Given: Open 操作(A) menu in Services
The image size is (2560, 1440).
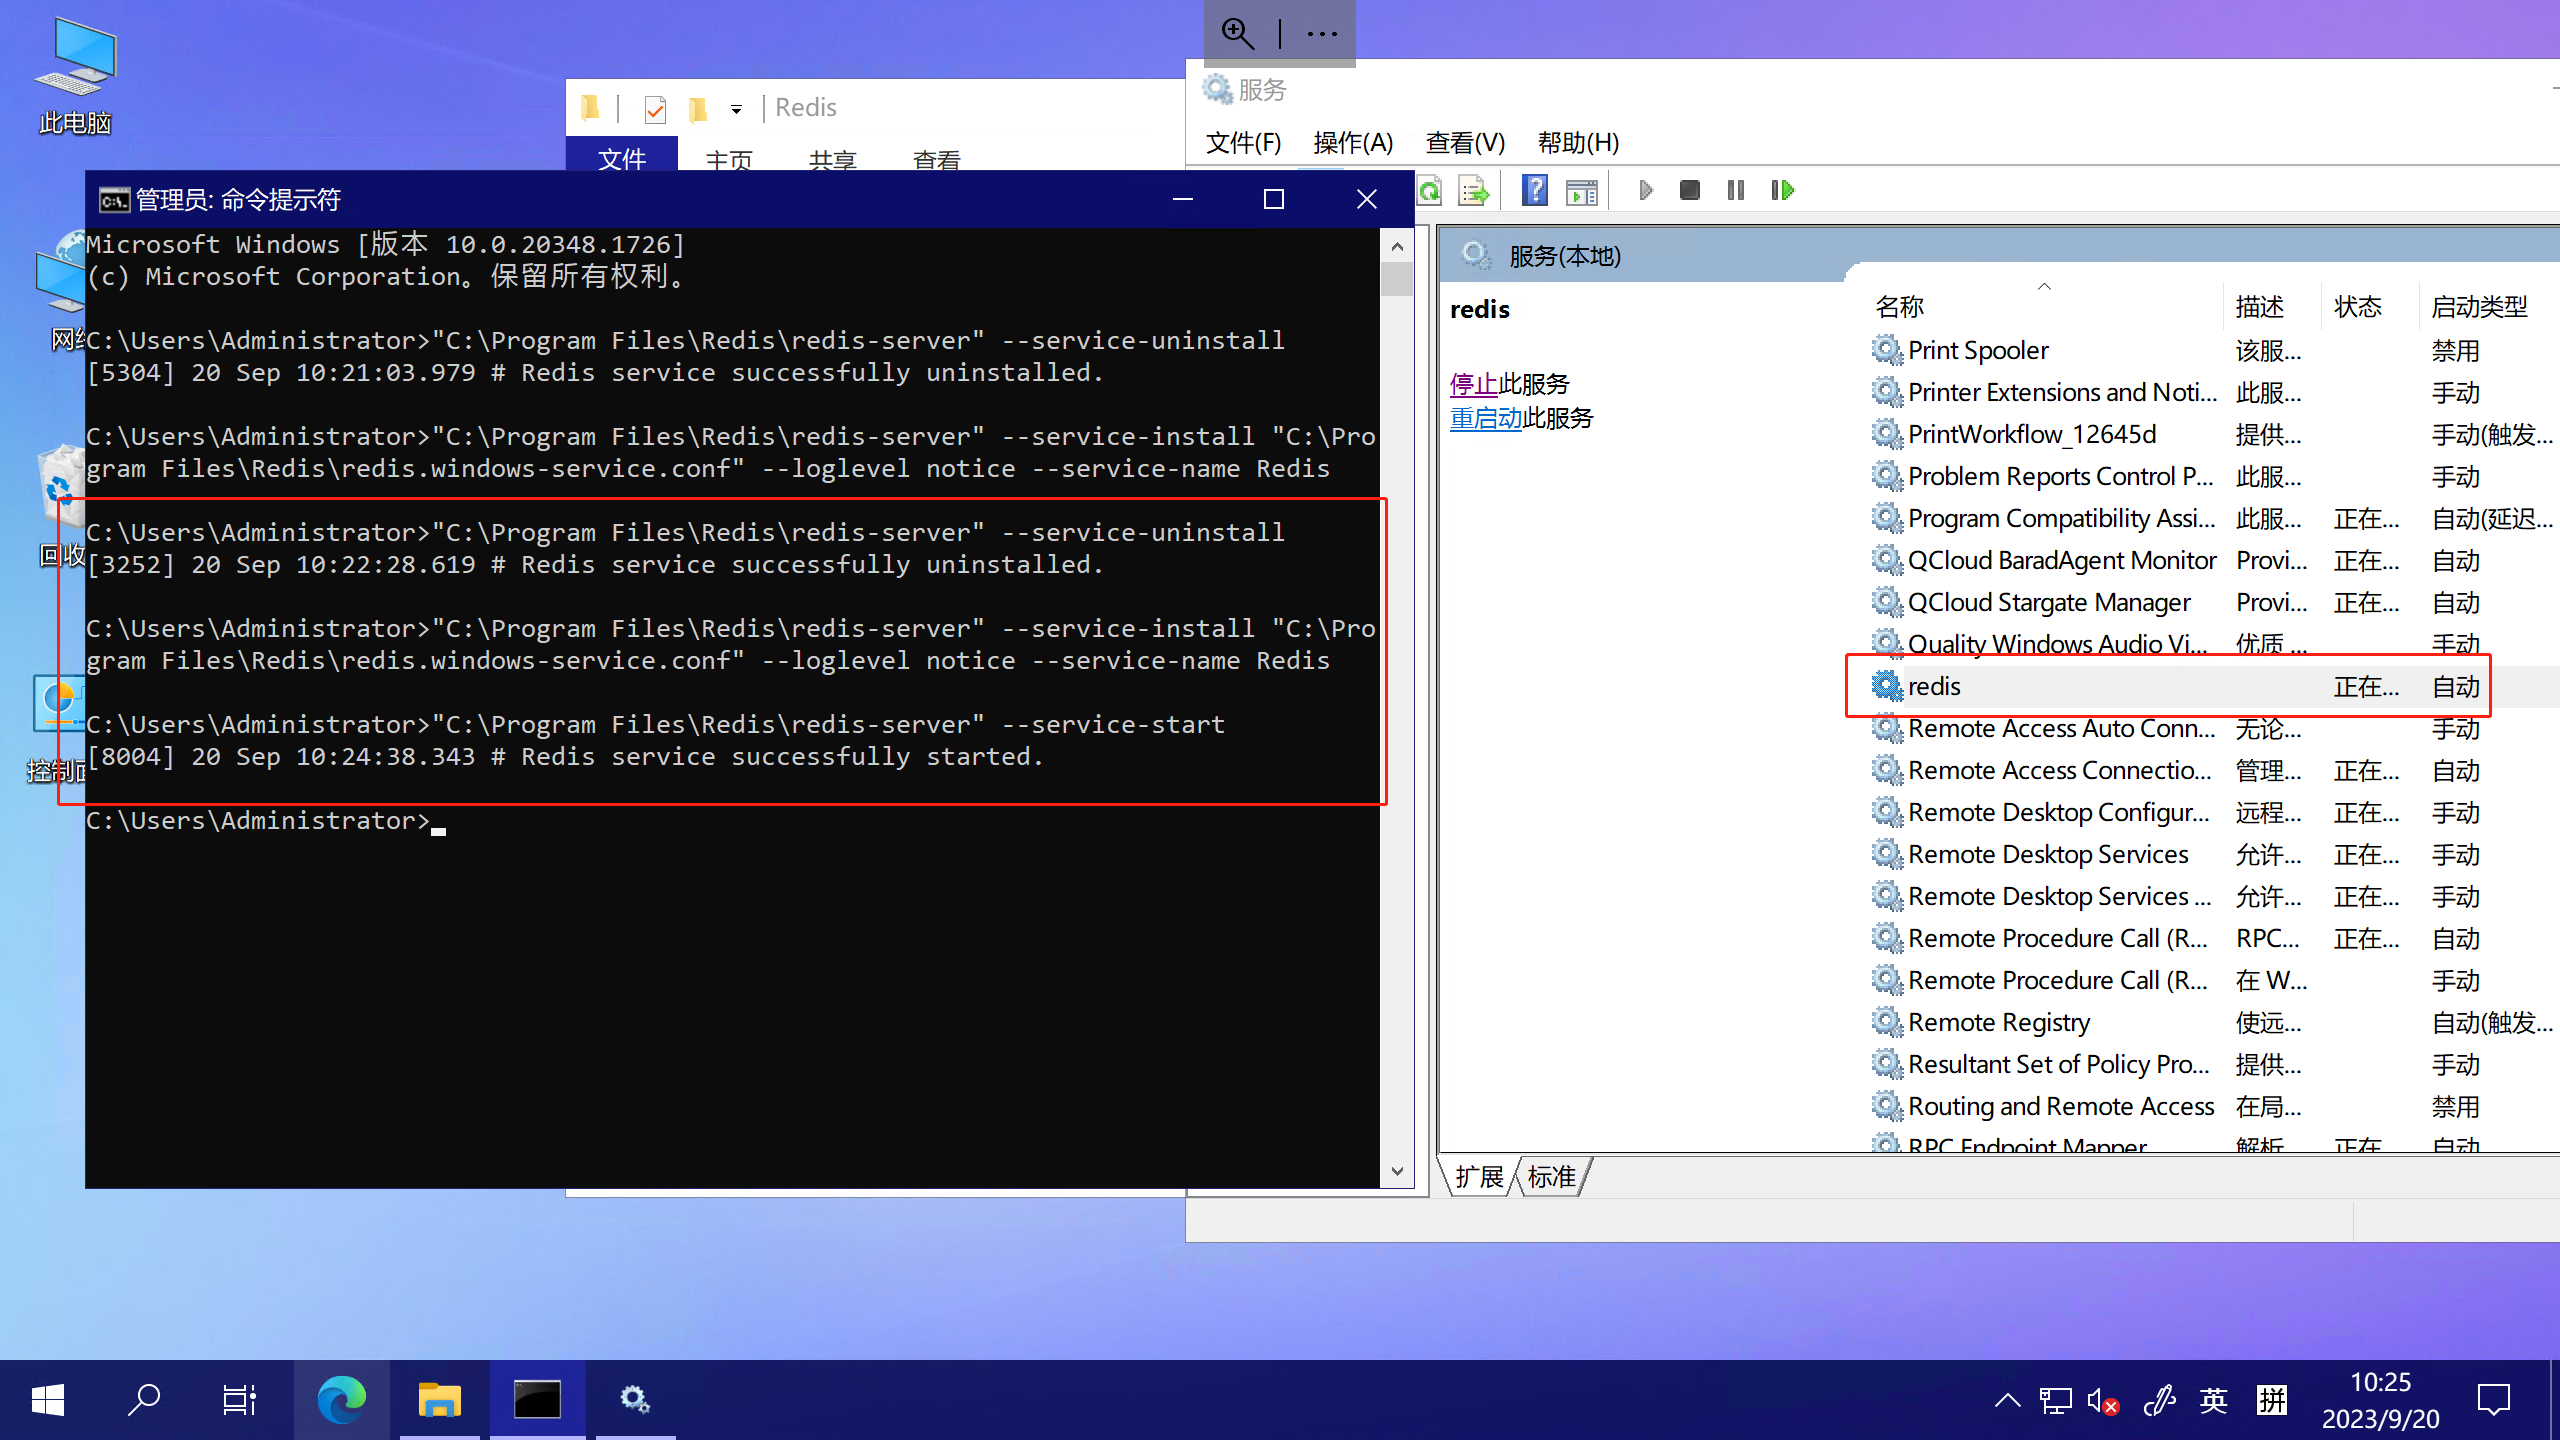Looking at the screenshot, I should 1353,143.
